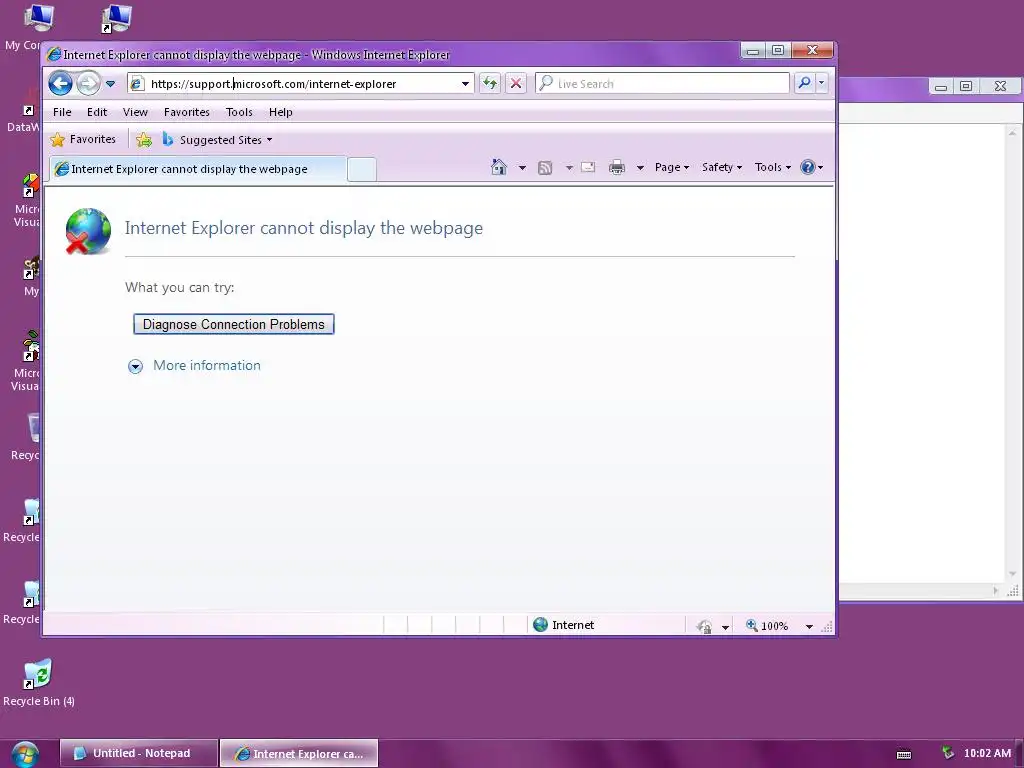This screenshot has width=1024, height=768.
Task: Open recent pages dropdown beside Forward button
Action: coord(110,84)
